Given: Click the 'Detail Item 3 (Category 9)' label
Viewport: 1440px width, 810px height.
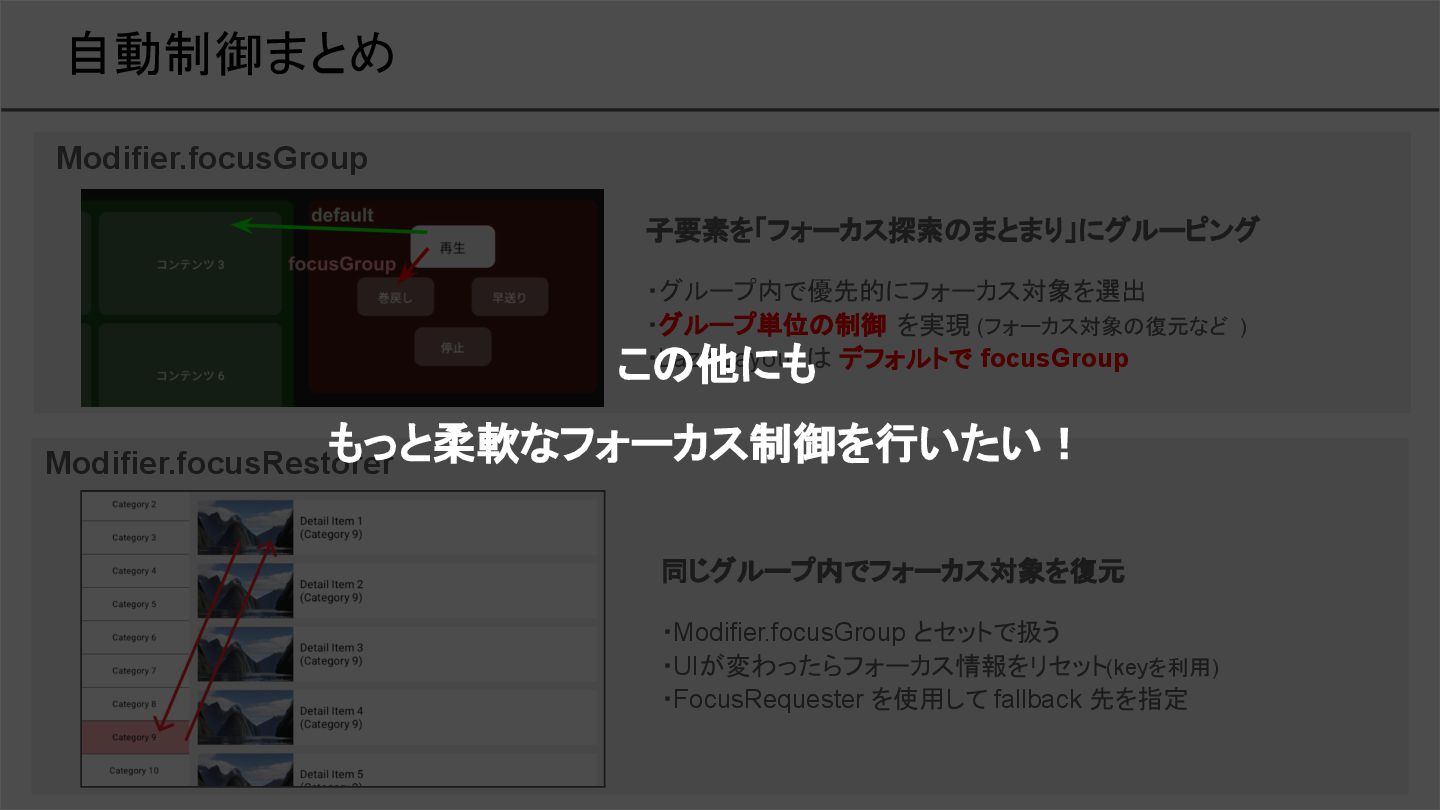Looking at the screenshot, I should [331, 654].
